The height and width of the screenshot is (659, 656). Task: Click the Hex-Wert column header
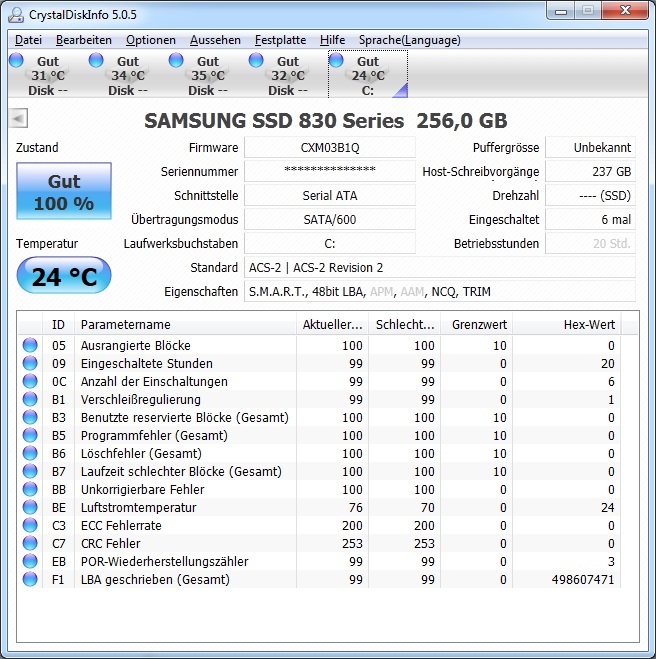point(566,324)
